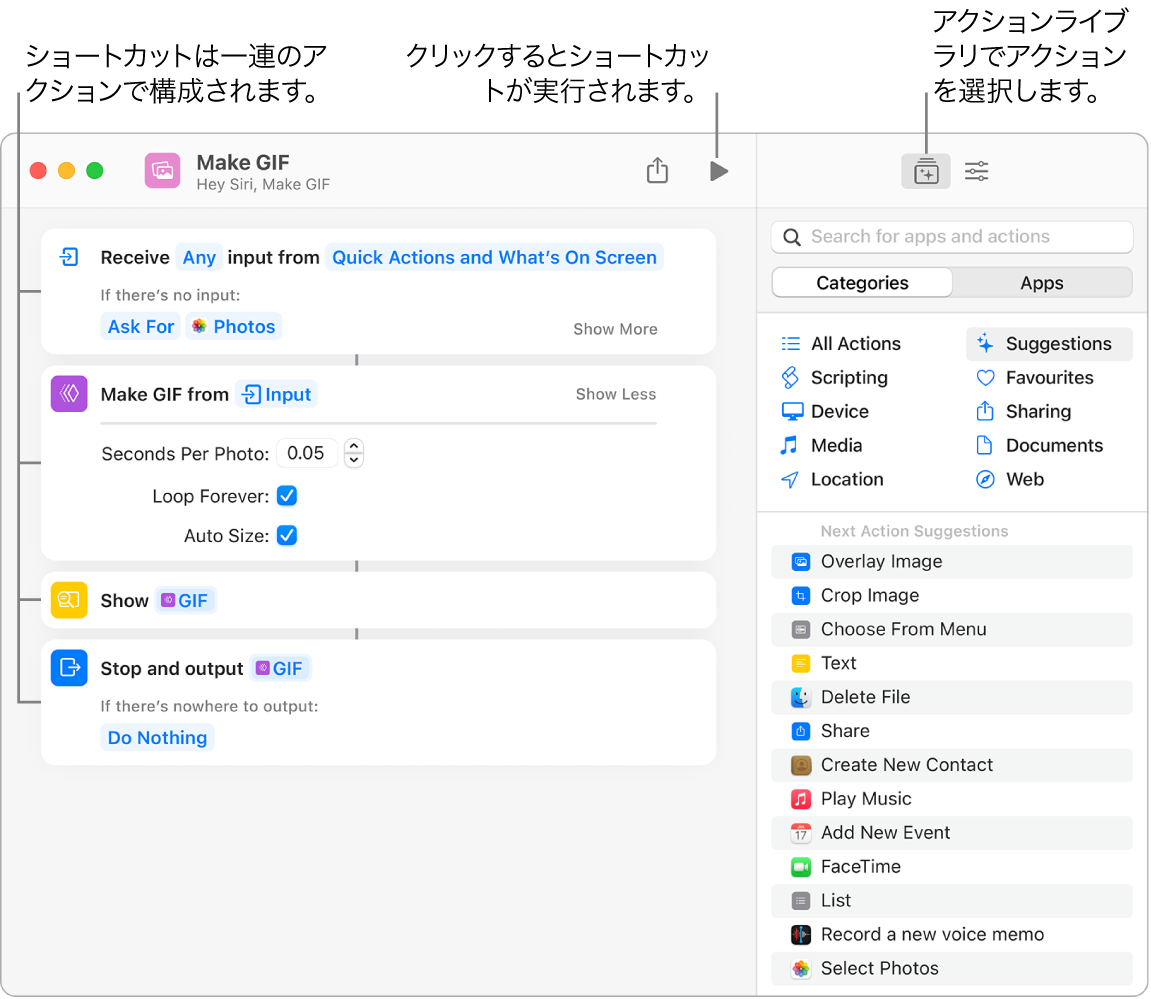Viewport: 1151px width, 999px height.
Task: Open the Any input type dropdown
Action: coord(199,257)
